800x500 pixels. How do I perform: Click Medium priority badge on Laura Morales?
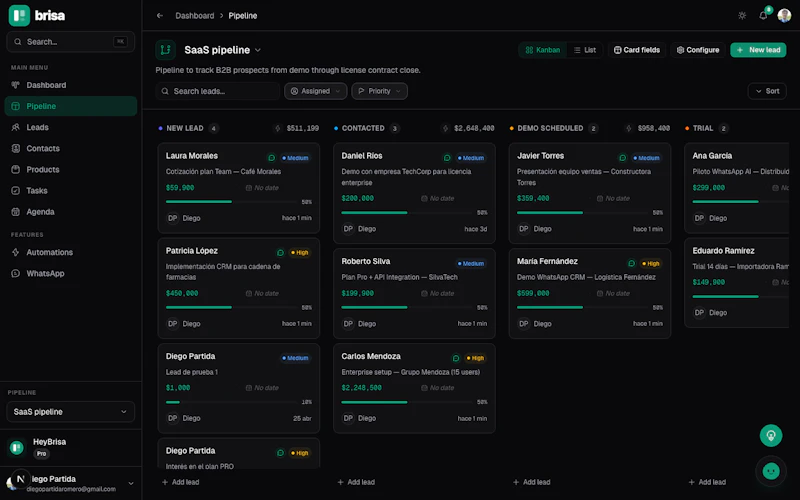click(295, 158)
